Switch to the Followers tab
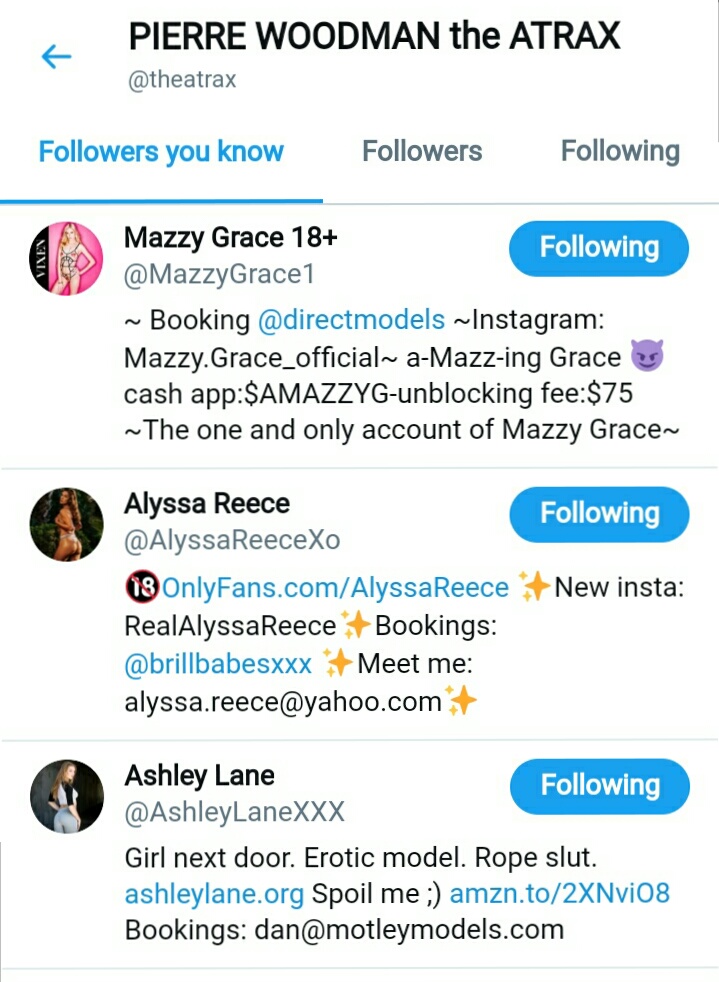The image size is (719, 982). 422,151
